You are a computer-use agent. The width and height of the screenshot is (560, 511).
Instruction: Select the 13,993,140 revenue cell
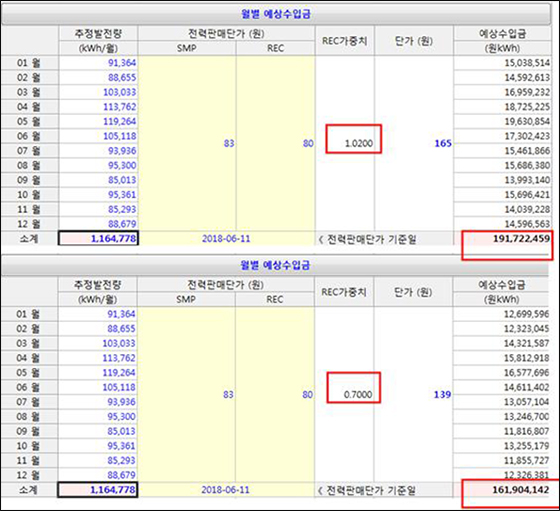pos(502,180)
